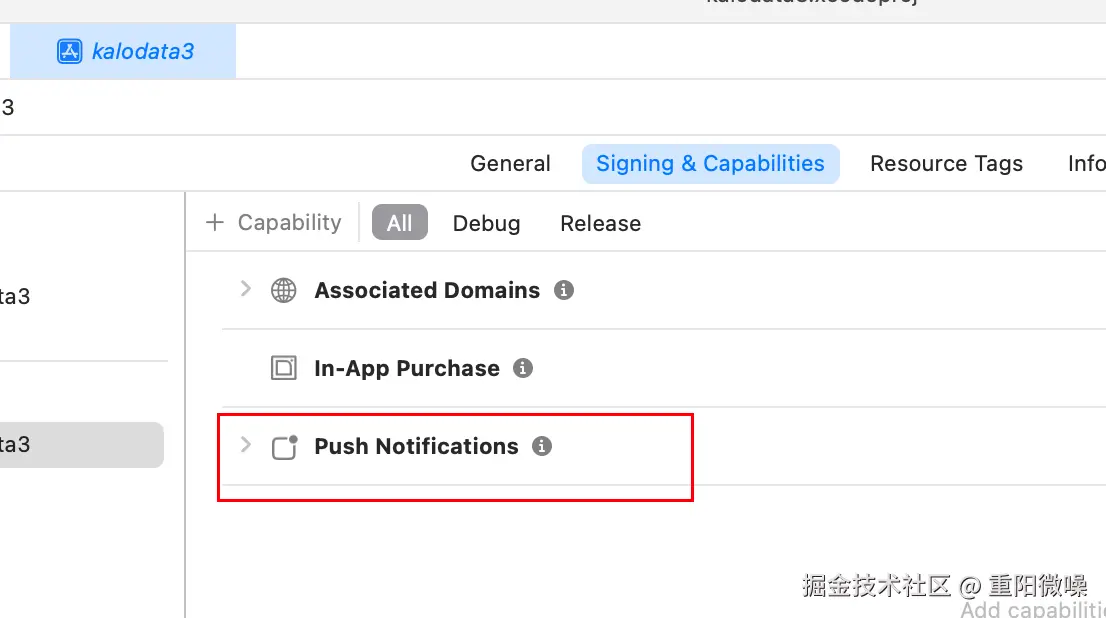Select the Signing & Capabilities tab
The width and height of the screenshot is (1106, 618).
click(x=710, y=164)
